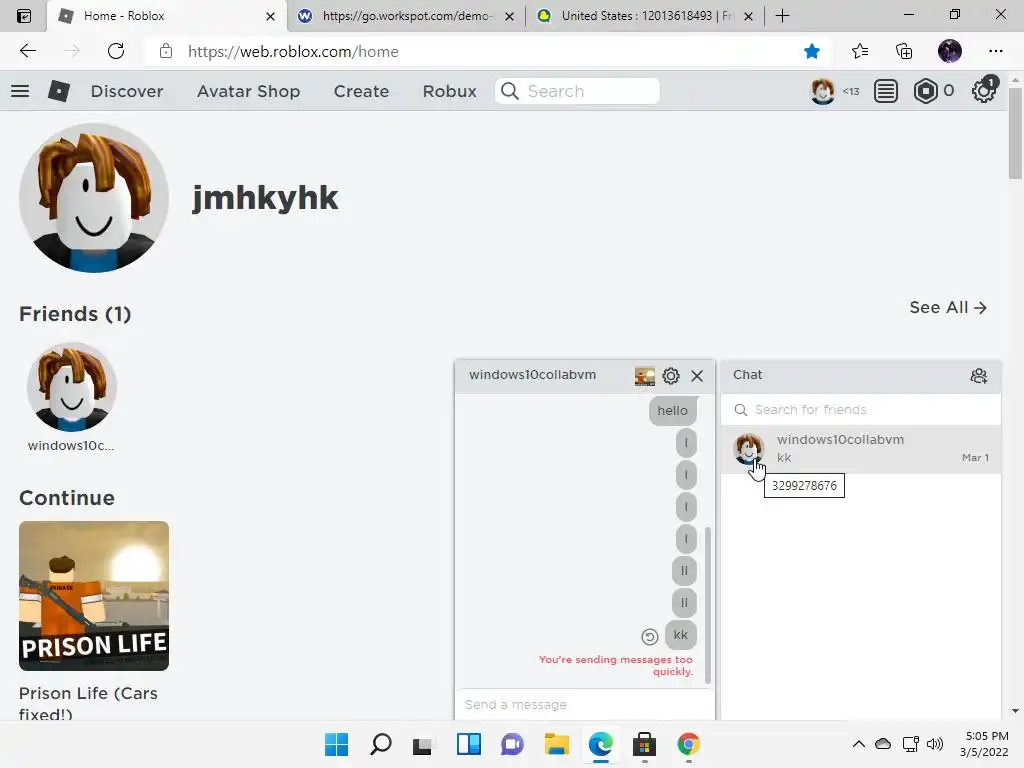The image size is (1024, 768).
Task: Click create chat group icon
Action: pyautogui.click(x=978, y=376)
